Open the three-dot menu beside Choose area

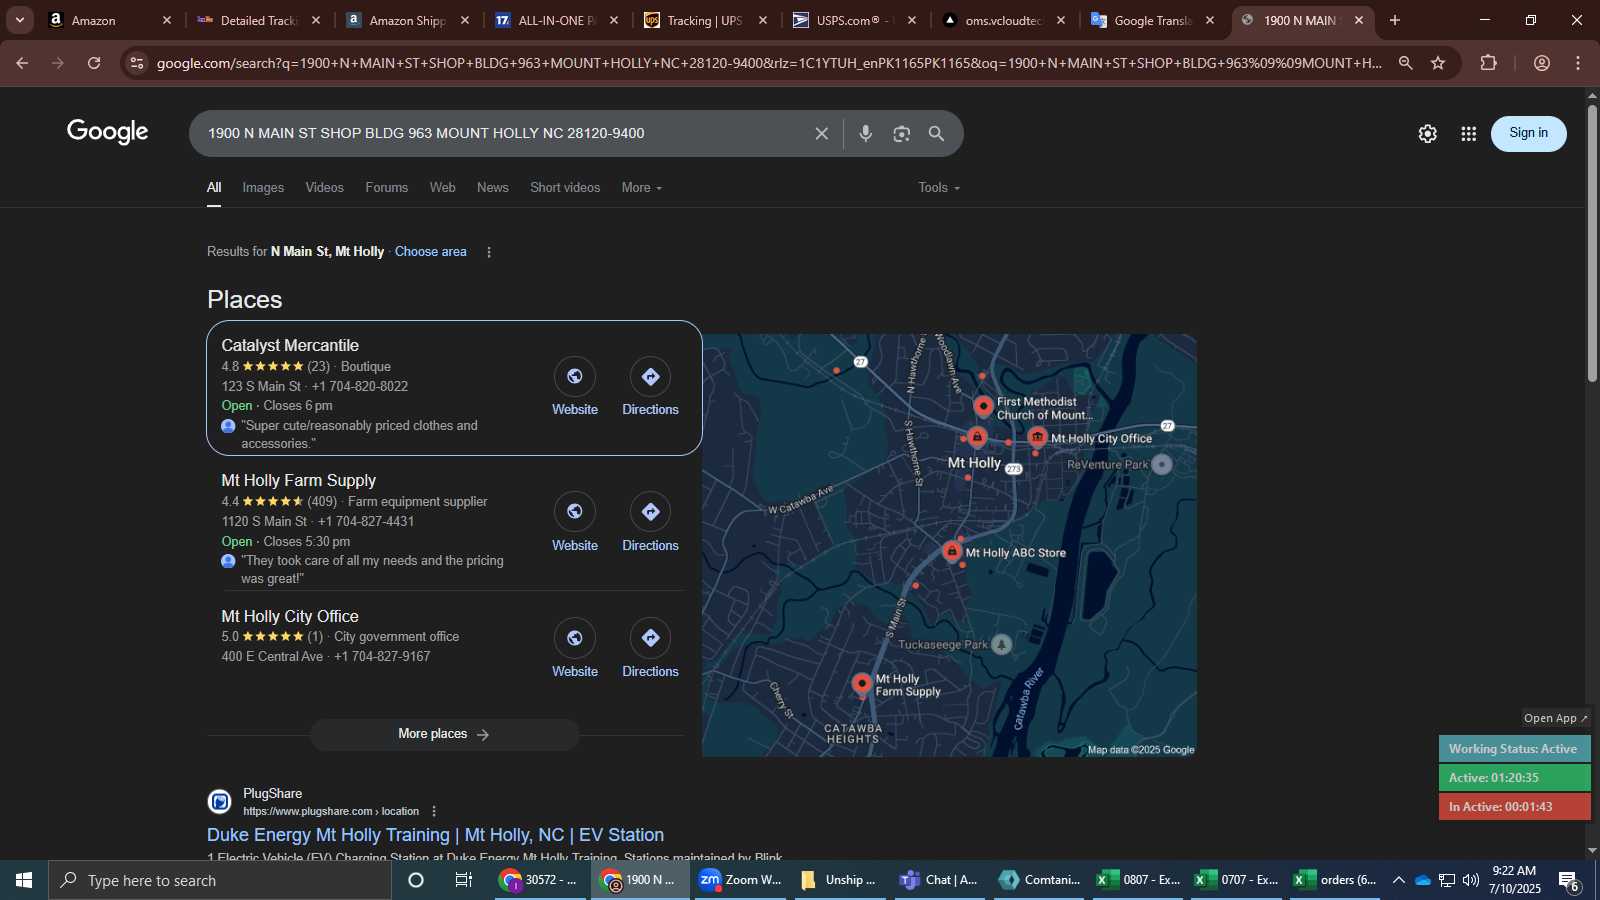tap(489, 252)
